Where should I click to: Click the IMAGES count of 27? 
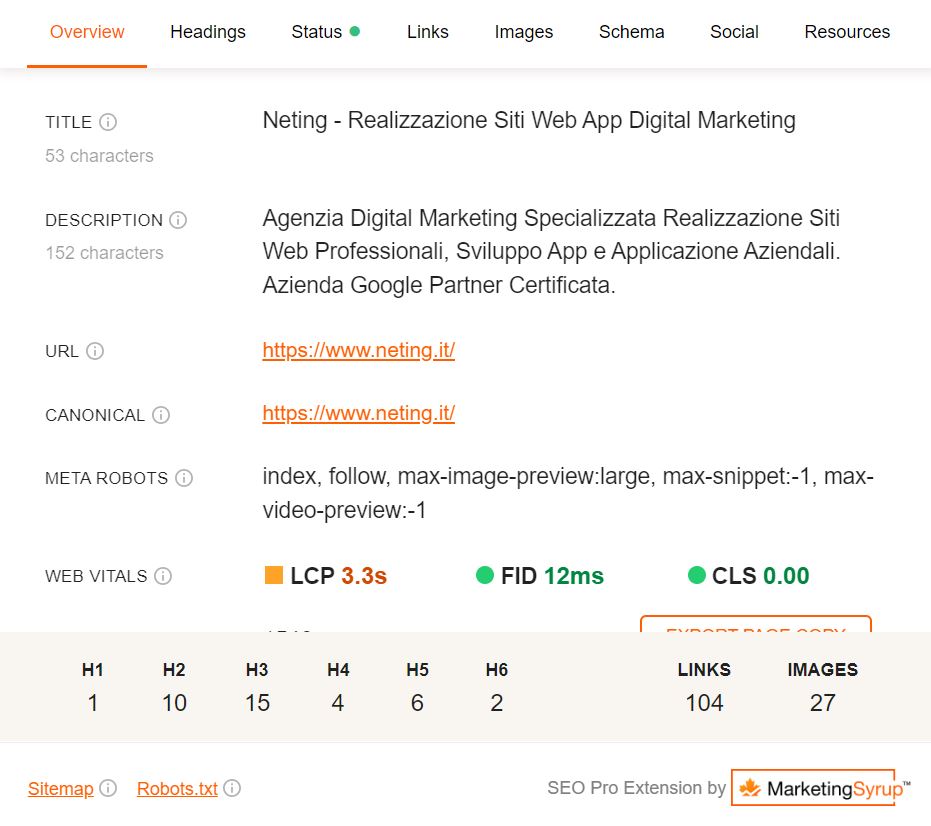[822, 703]
